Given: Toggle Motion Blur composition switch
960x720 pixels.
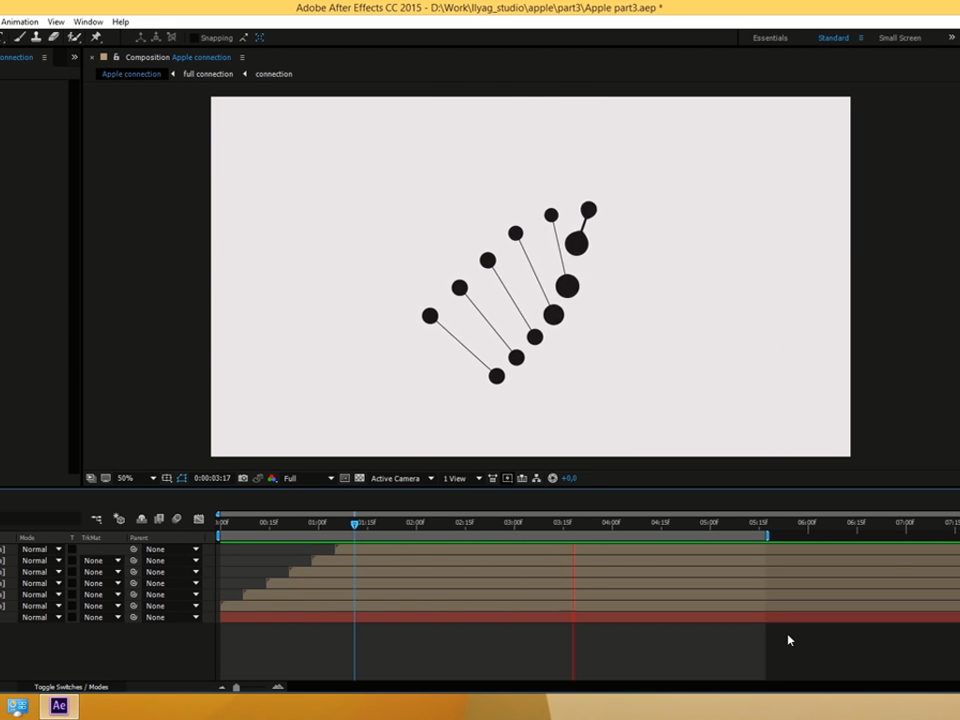Looking at the screenshot, I should coord(177,519).
